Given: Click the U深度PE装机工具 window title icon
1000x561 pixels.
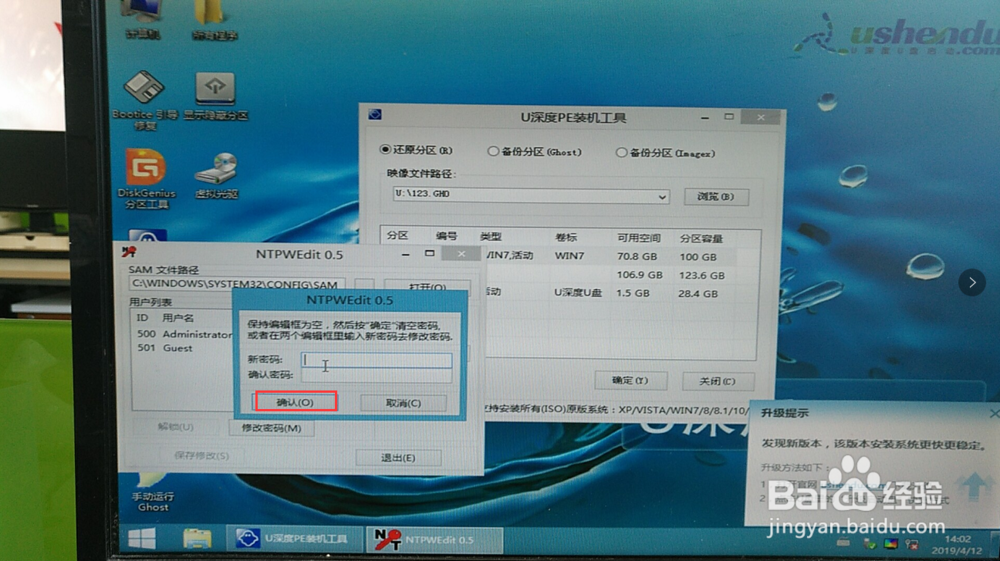Looking at the screenshot, I should [375, 114].
